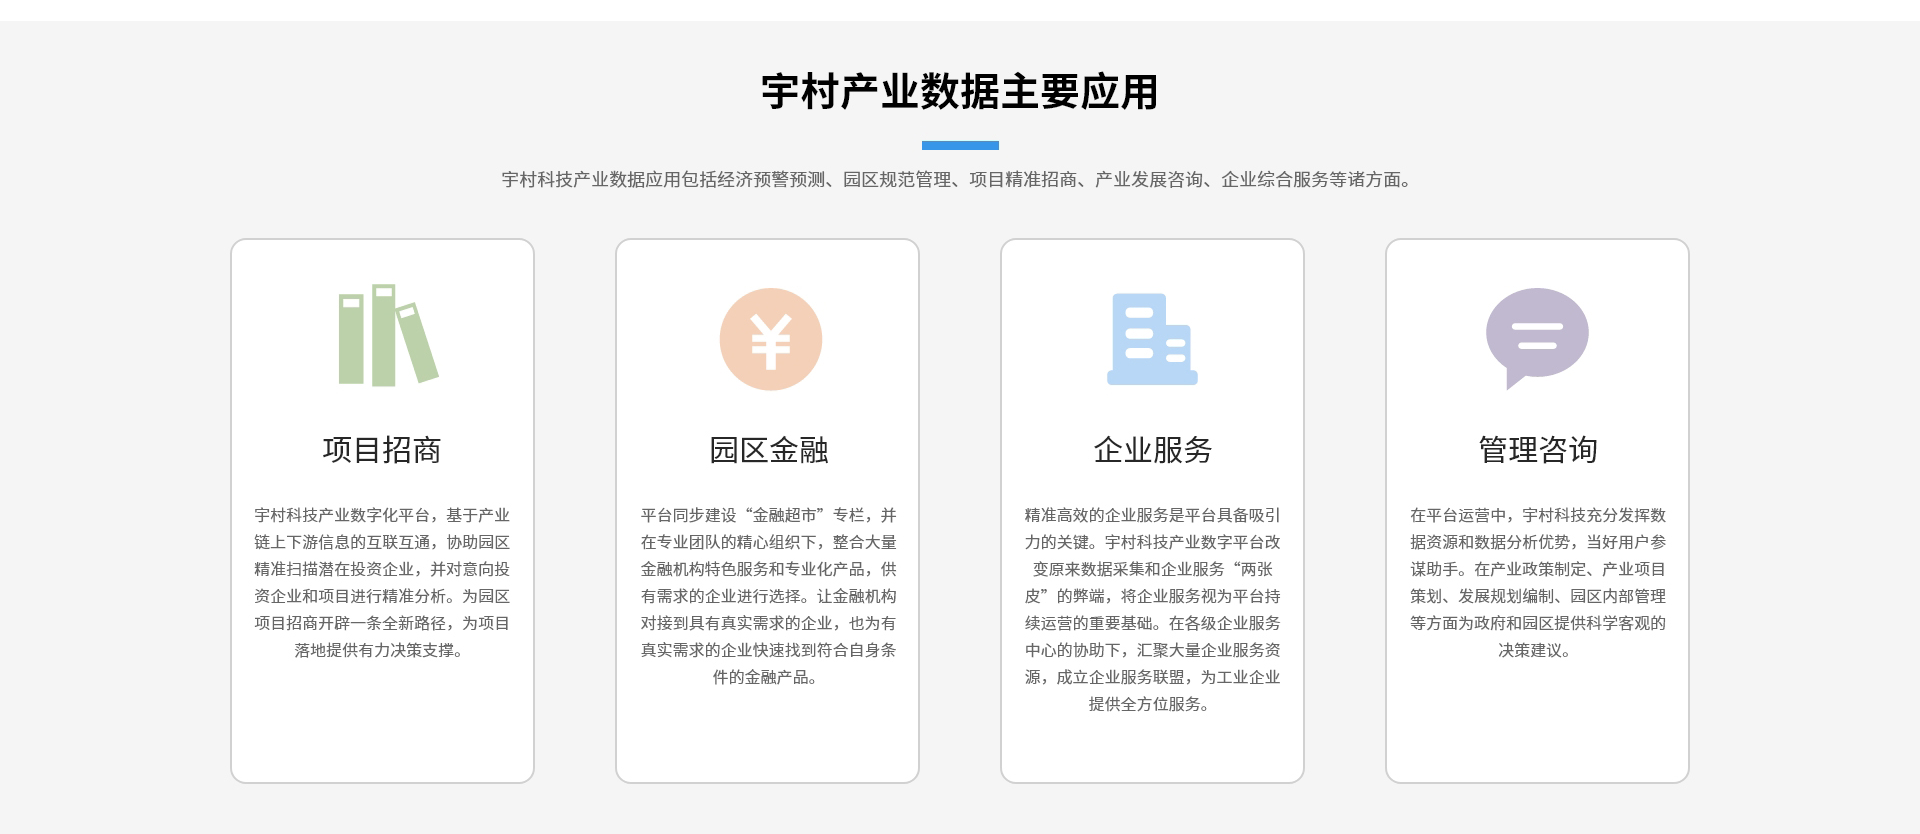Click the 管理咨询 description paragraph text
The height and width of the screenshot is (834, 1920).
click(1537, 582)
